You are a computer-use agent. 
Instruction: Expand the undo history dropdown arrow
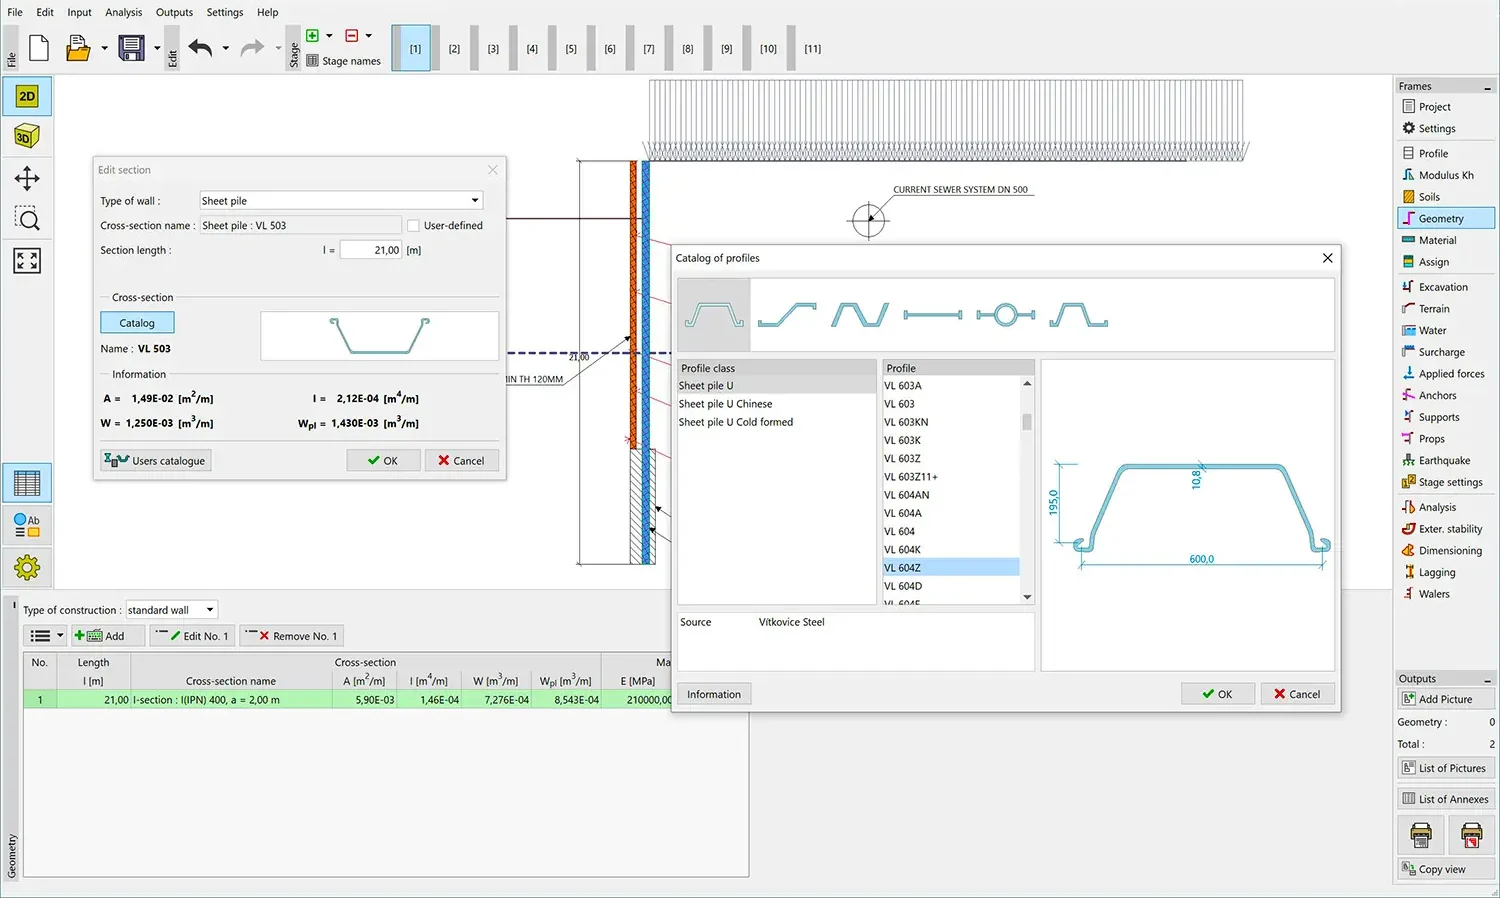point(225,48)
